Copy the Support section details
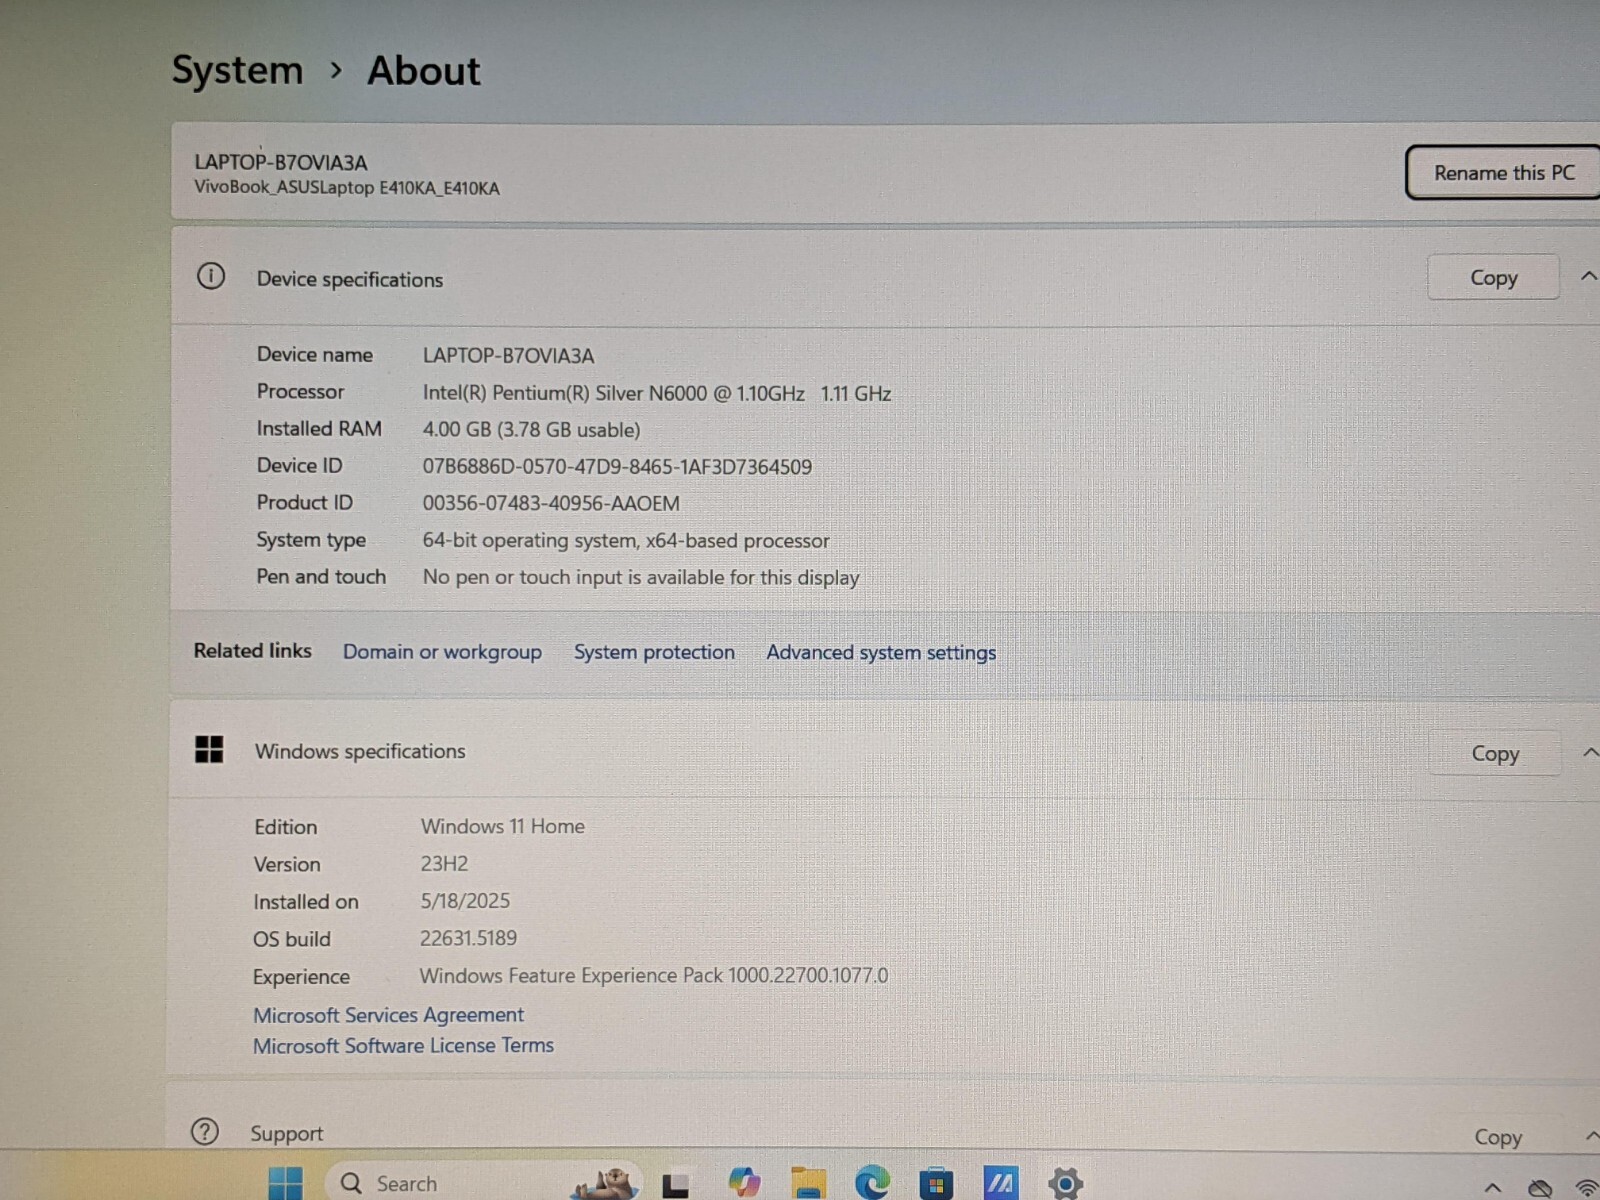 click(1497, 1137)
